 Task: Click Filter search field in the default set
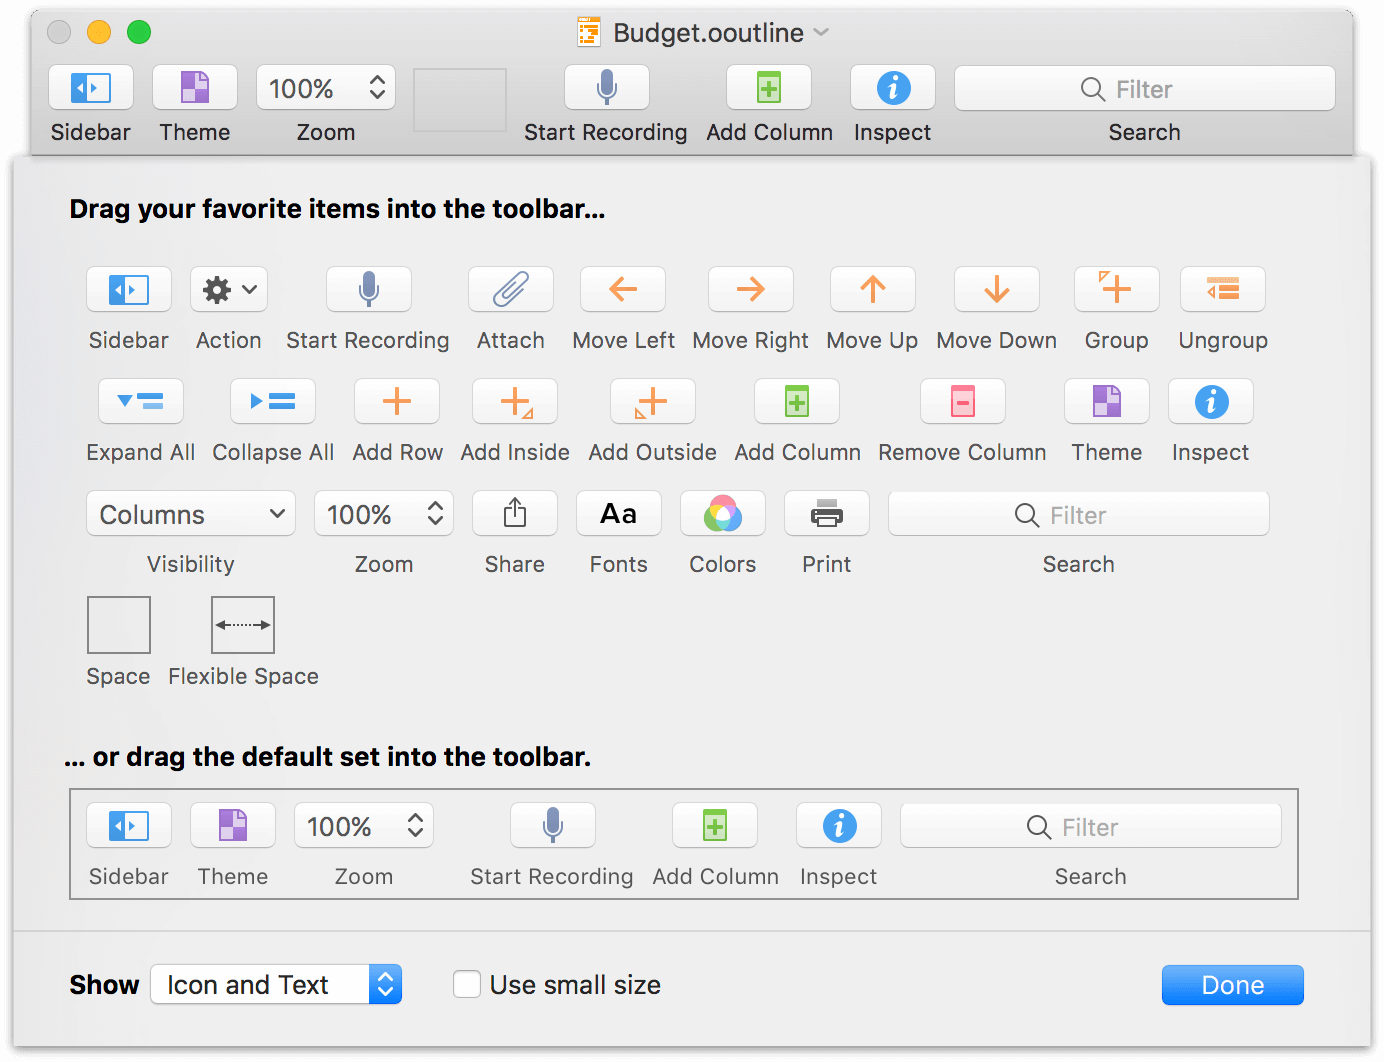1091,827
